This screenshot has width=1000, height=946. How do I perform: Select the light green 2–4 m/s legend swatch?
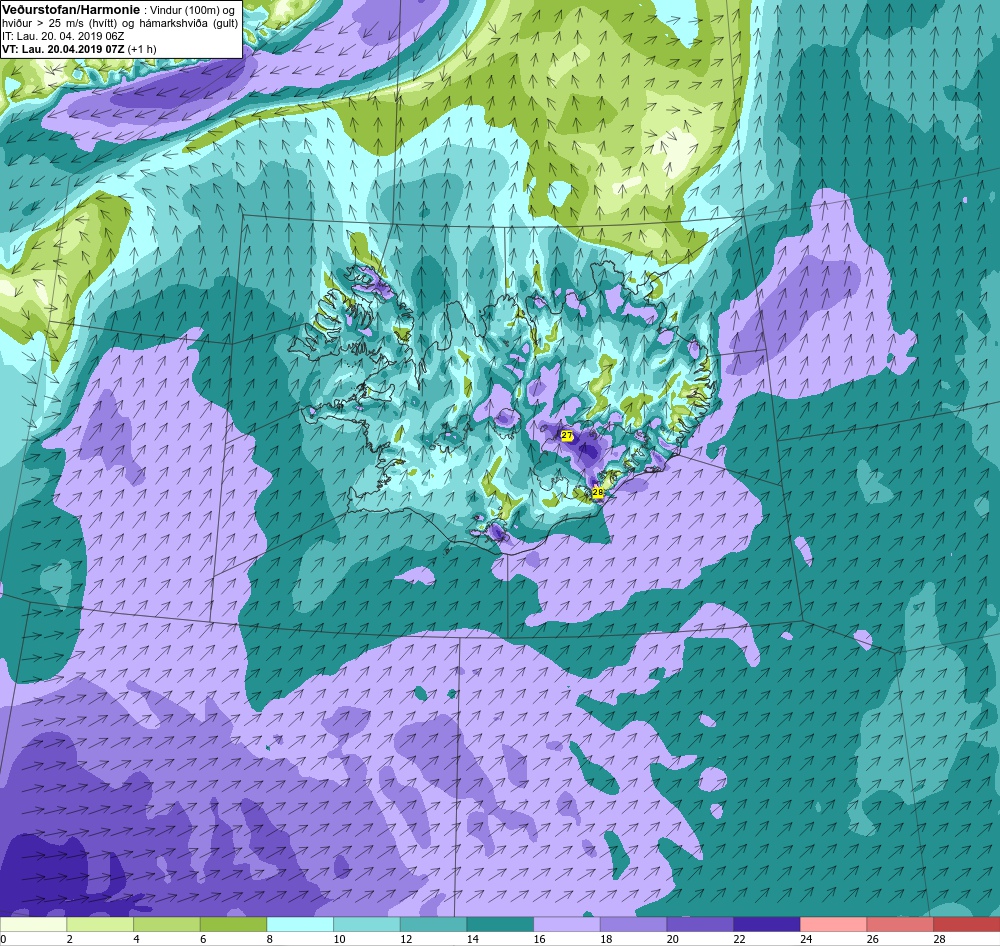(x=100, y=924)
